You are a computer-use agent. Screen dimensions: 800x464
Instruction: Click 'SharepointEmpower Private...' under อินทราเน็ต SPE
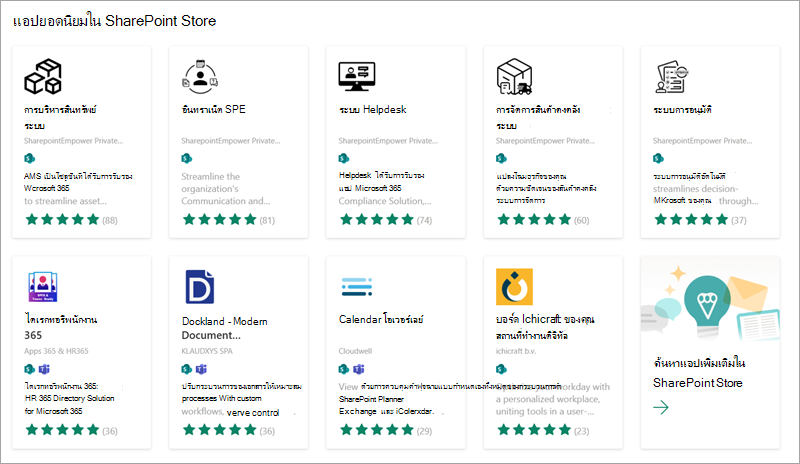tap(231, 141)
